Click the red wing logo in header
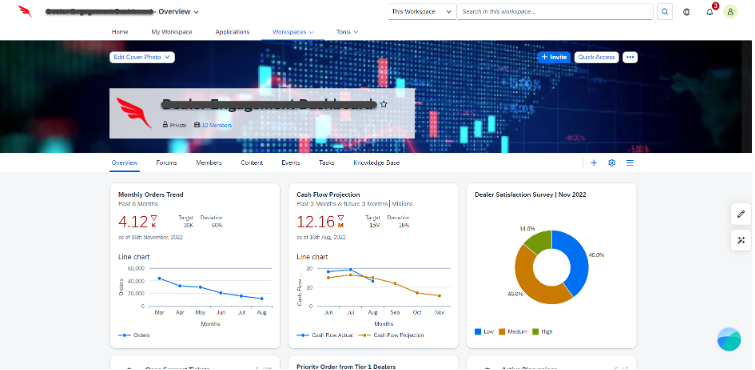The width and height of the screenshot is (755, 370). coord(25,11)
